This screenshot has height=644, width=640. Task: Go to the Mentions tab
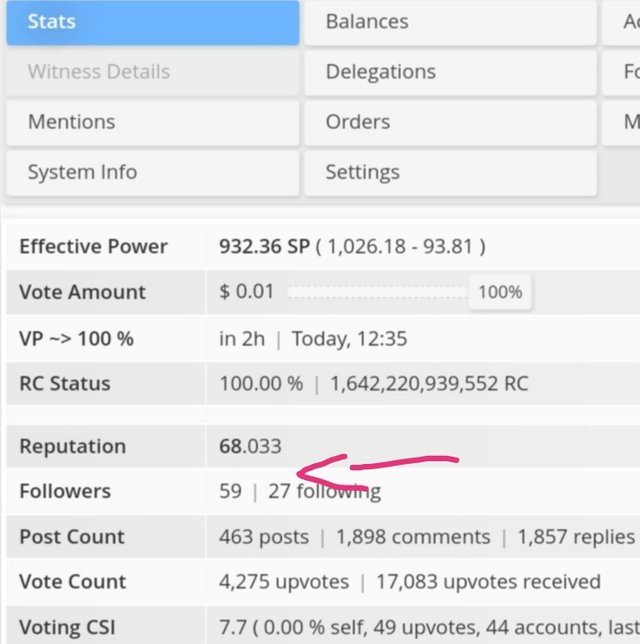(x=152, y=122)
